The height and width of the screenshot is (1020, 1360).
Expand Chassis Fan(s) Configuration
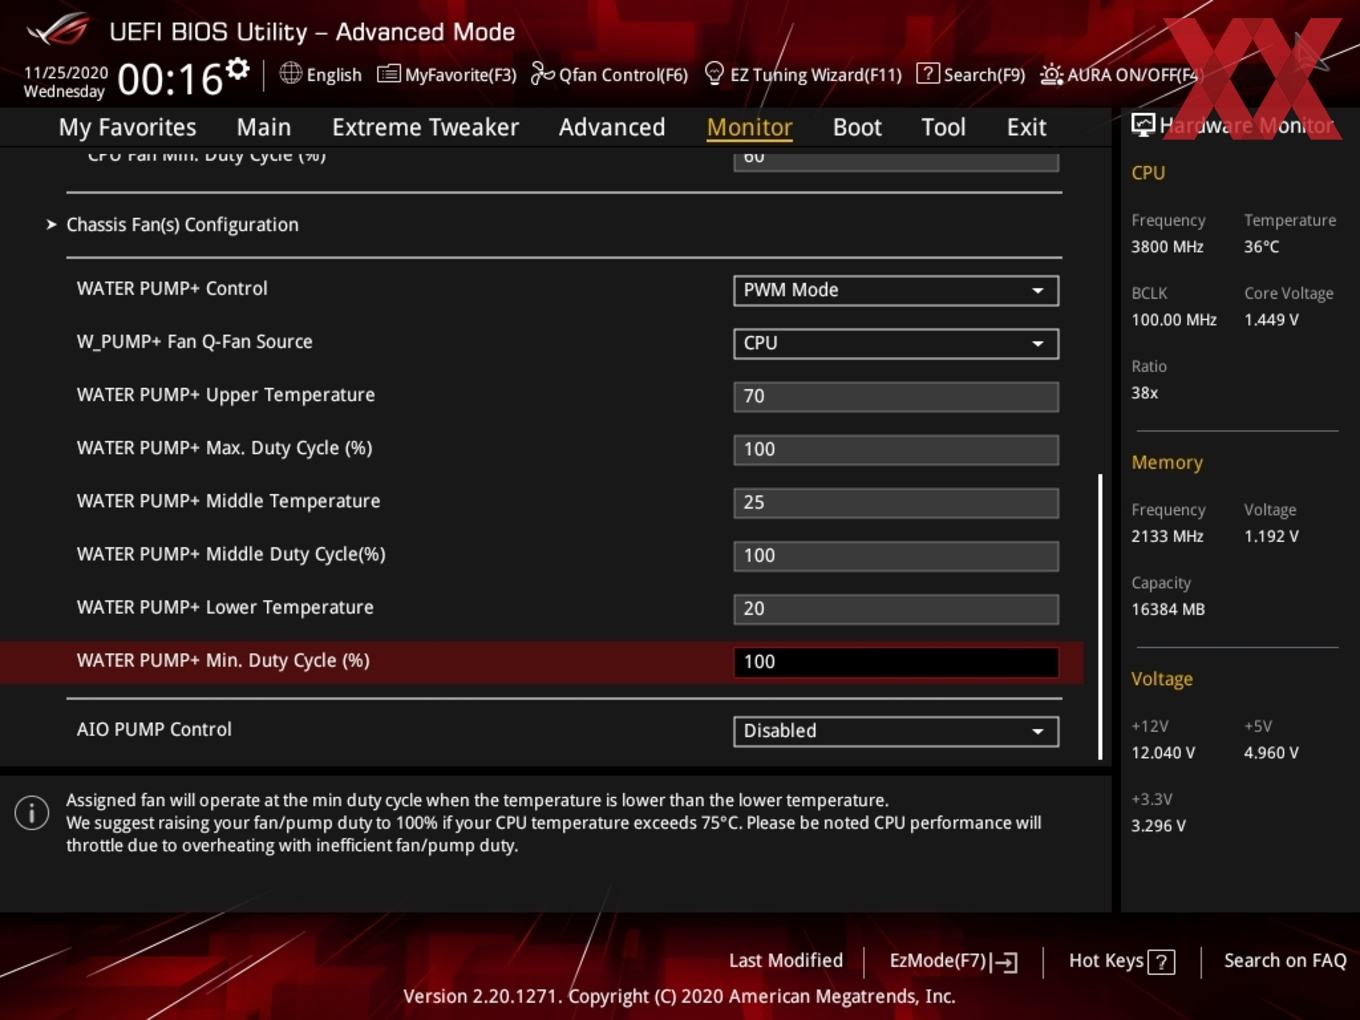(182, 225)
